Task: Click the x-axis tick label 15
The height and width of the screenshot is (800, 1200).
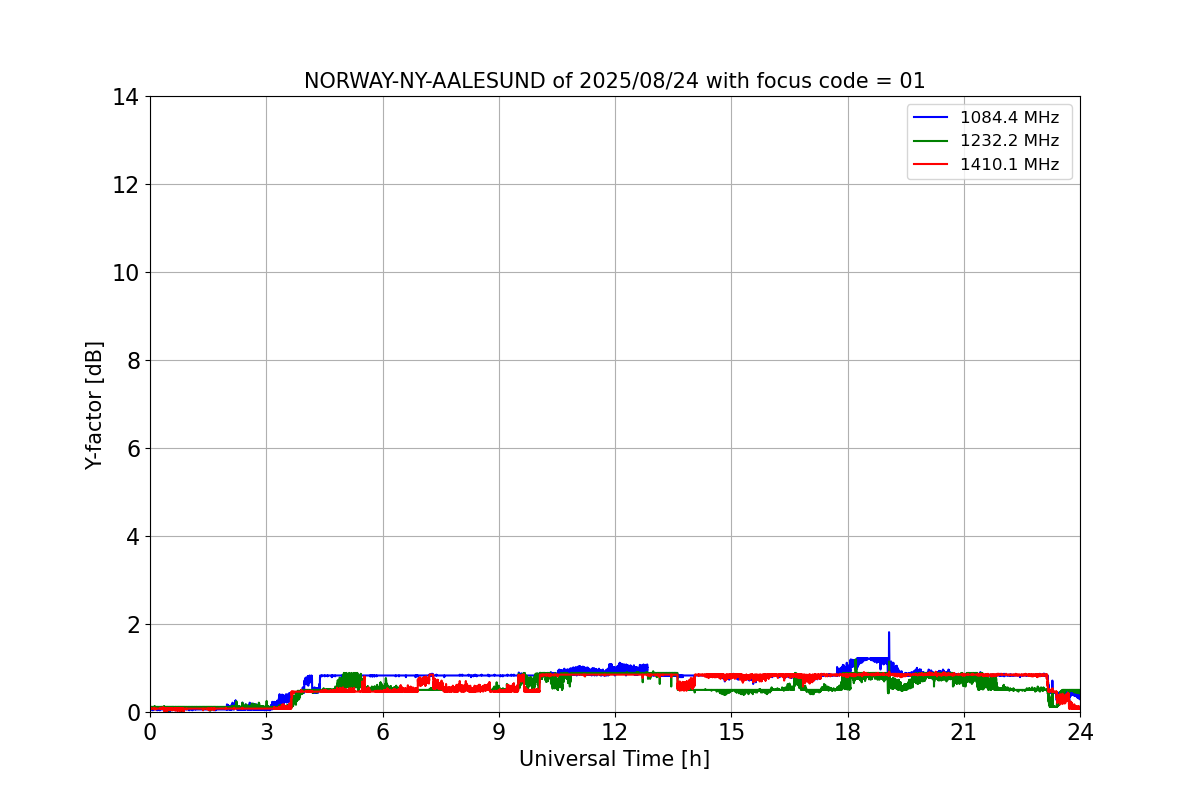Action: click(x=731, y=732)
